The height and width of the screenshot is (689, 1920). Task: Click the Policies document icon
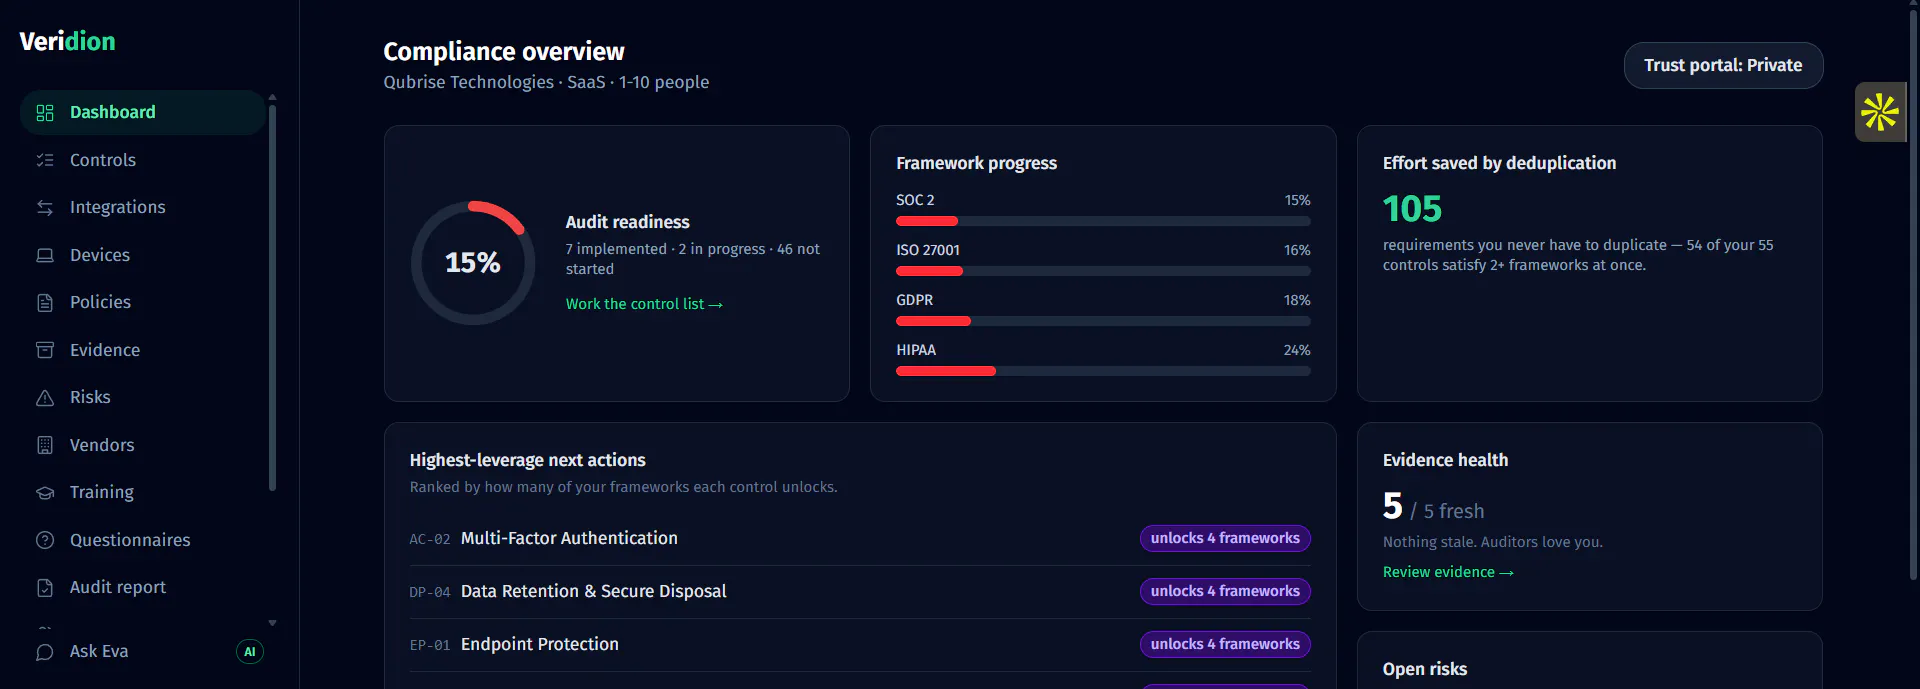pos(45,303)
